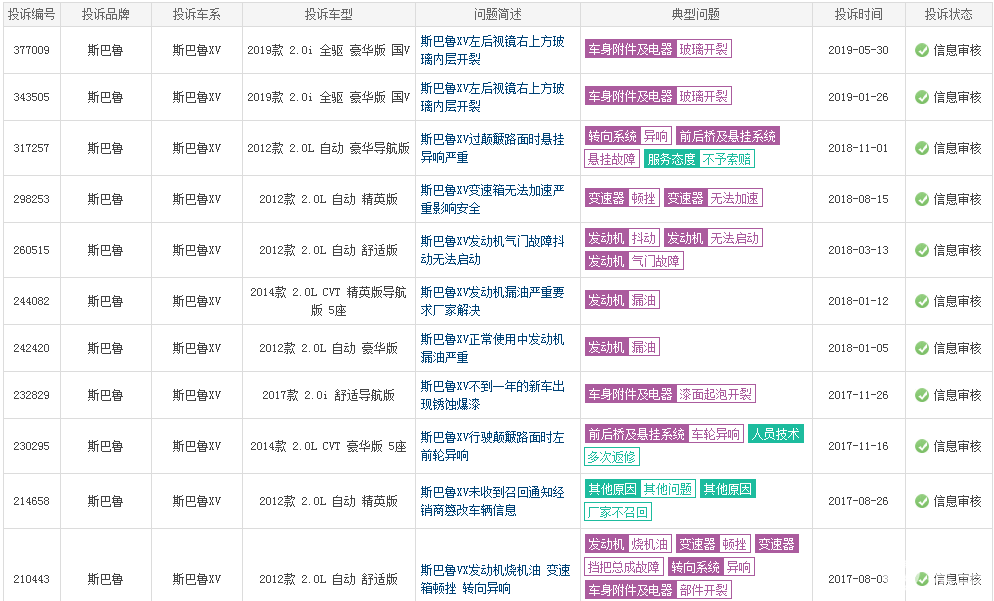Select 转向系统 异响 tag in row 210443

pyautogui.click(x=711, y=567)
